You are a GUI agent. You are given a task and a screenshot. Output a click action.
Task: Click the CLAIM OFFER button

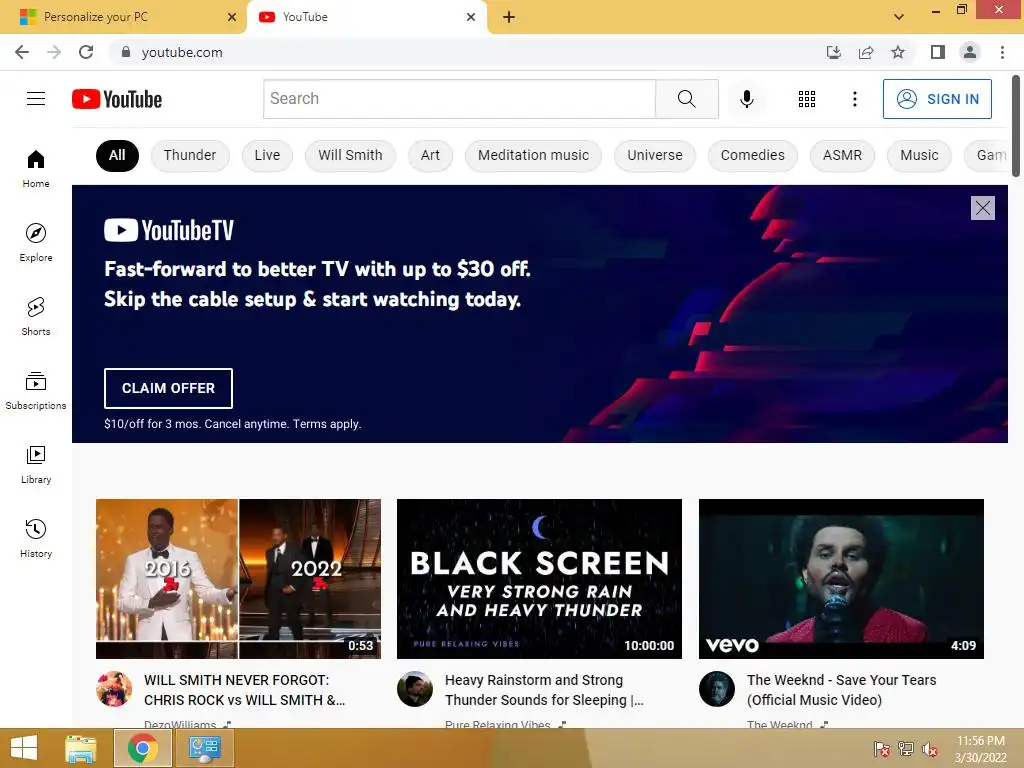click(168, 388)
